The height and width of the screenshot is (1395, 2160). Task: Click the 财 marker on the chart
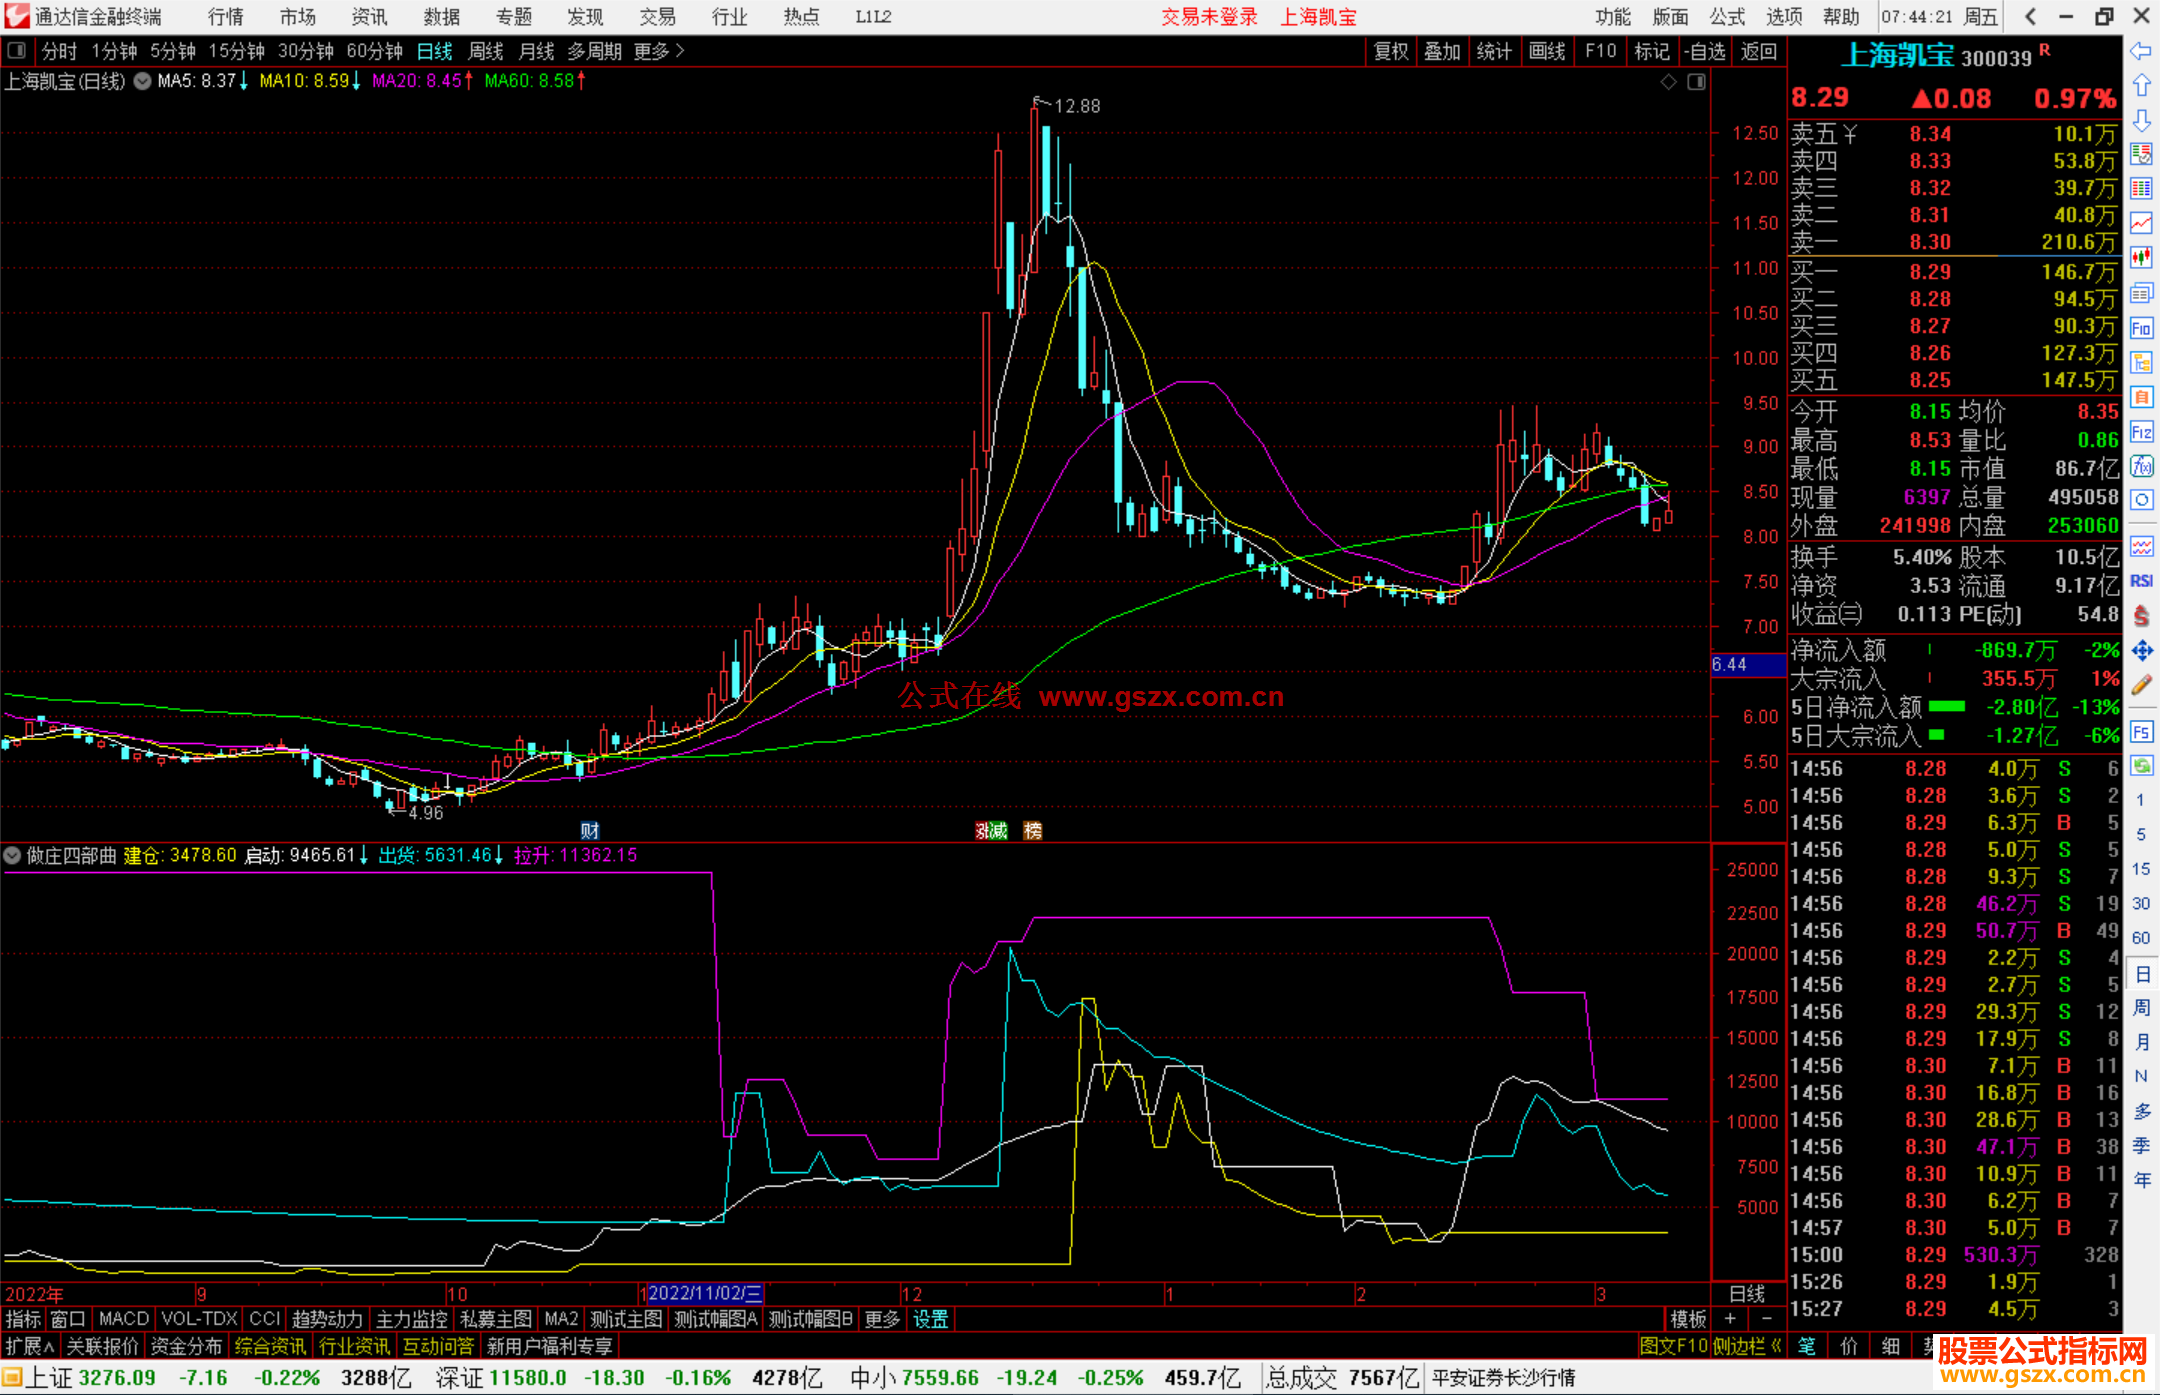pos(590,830)
